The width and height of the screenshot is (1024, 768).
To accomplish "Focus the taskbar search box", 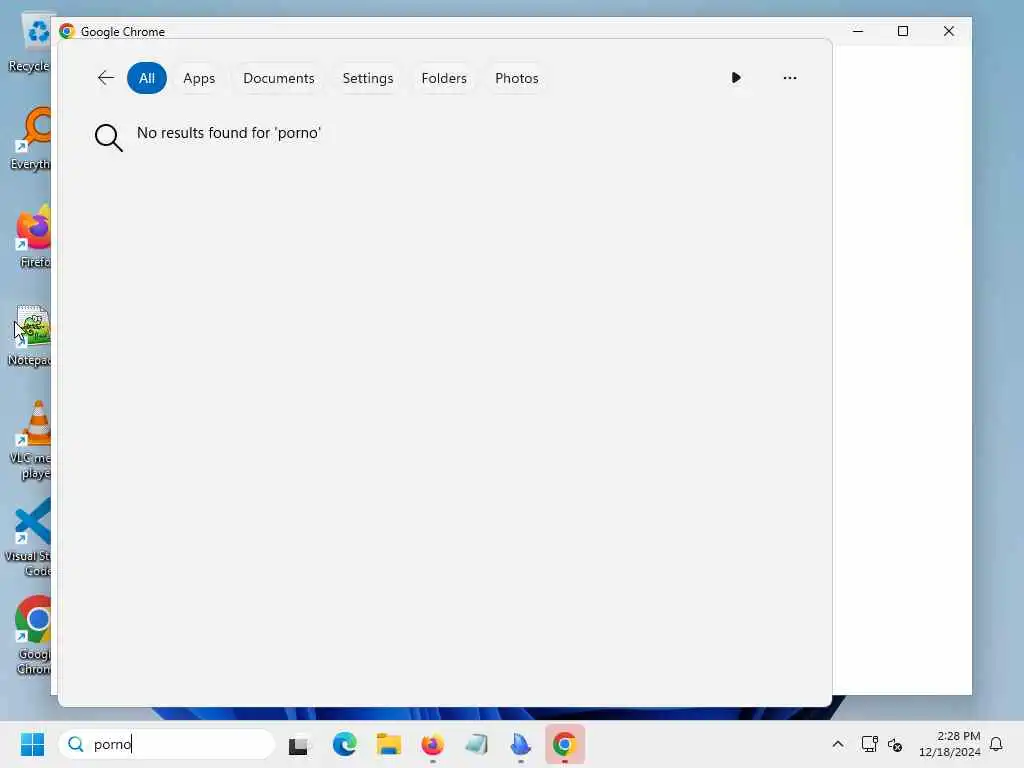I will (x=167, y=744).
